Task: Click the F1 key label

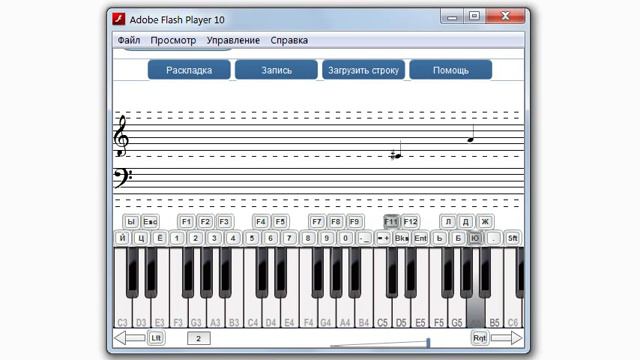Action: tap(186, 222)
